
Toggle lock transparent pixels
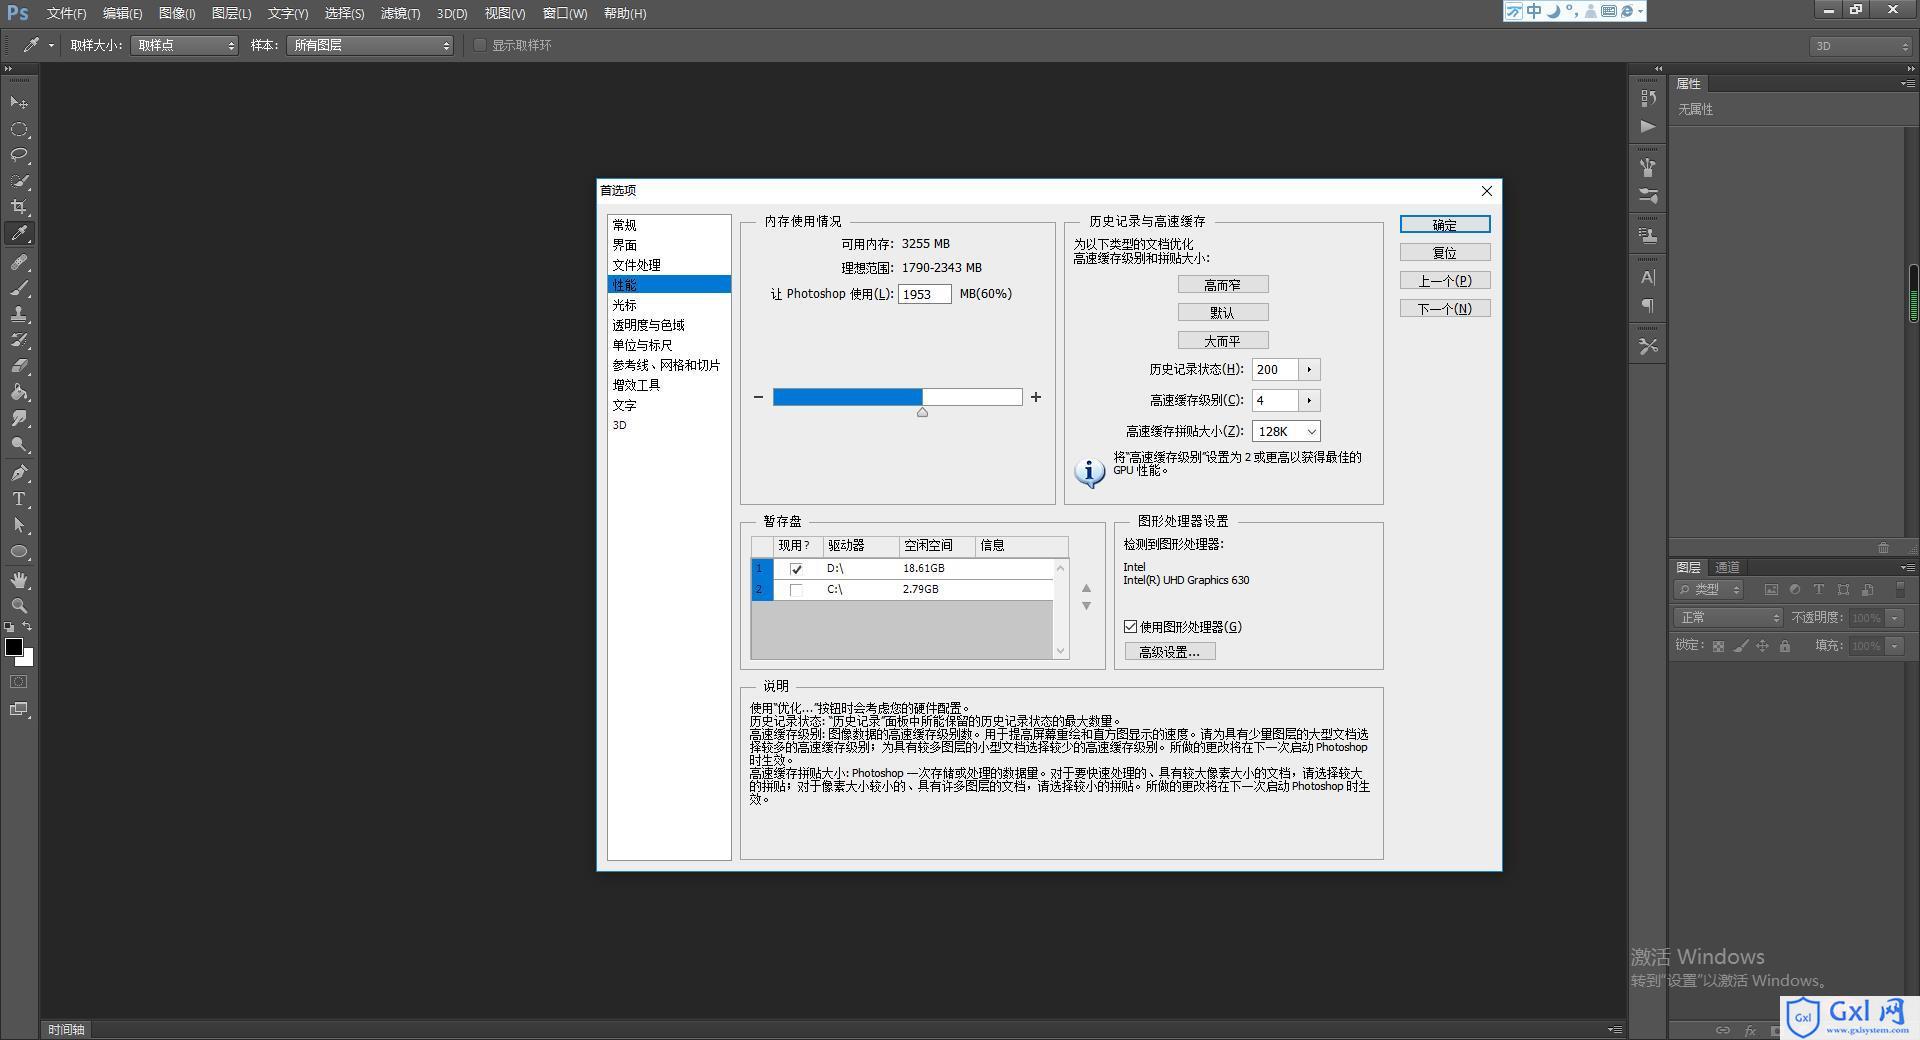click(x=1718, y=646)
